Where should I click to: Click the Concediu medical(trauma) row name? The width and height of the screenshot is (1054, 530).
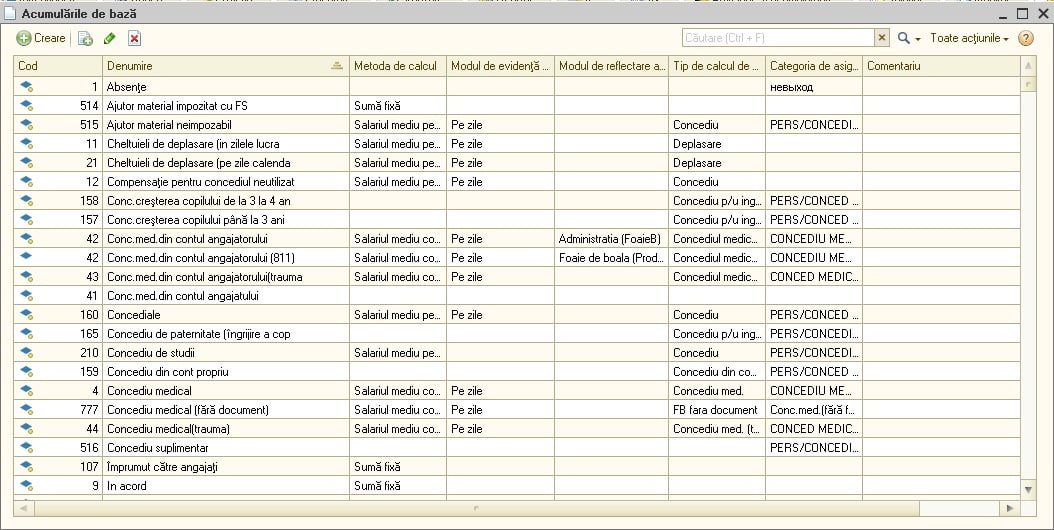[x=168, y=428]
